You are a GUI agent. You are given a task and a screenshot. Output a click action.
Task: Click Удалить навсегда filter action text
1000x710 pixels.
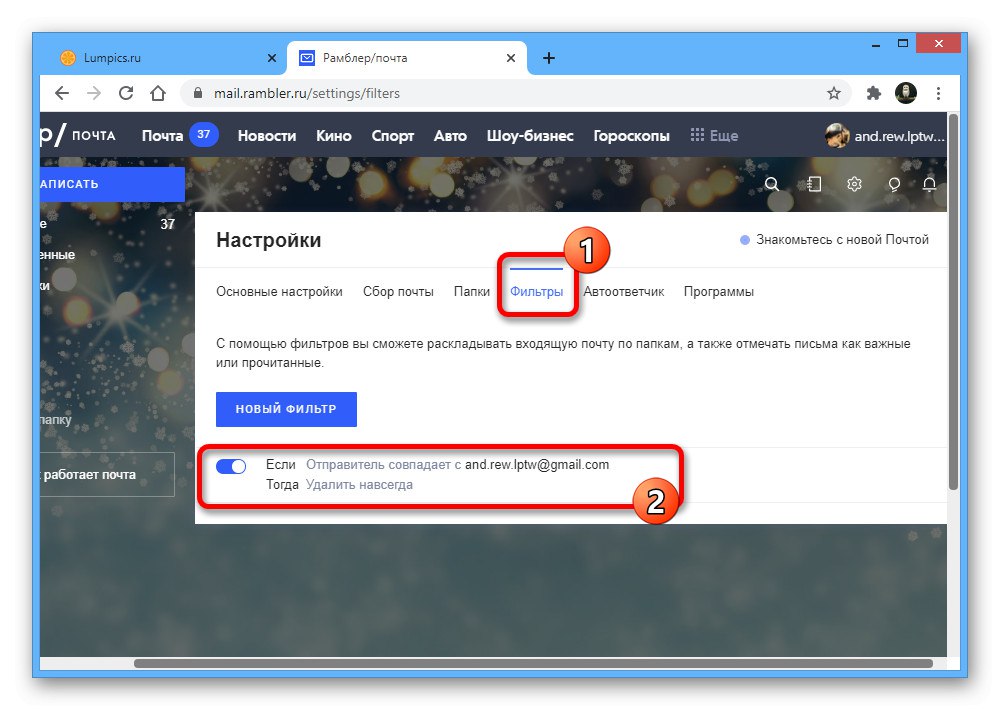(x=359, y=485)
